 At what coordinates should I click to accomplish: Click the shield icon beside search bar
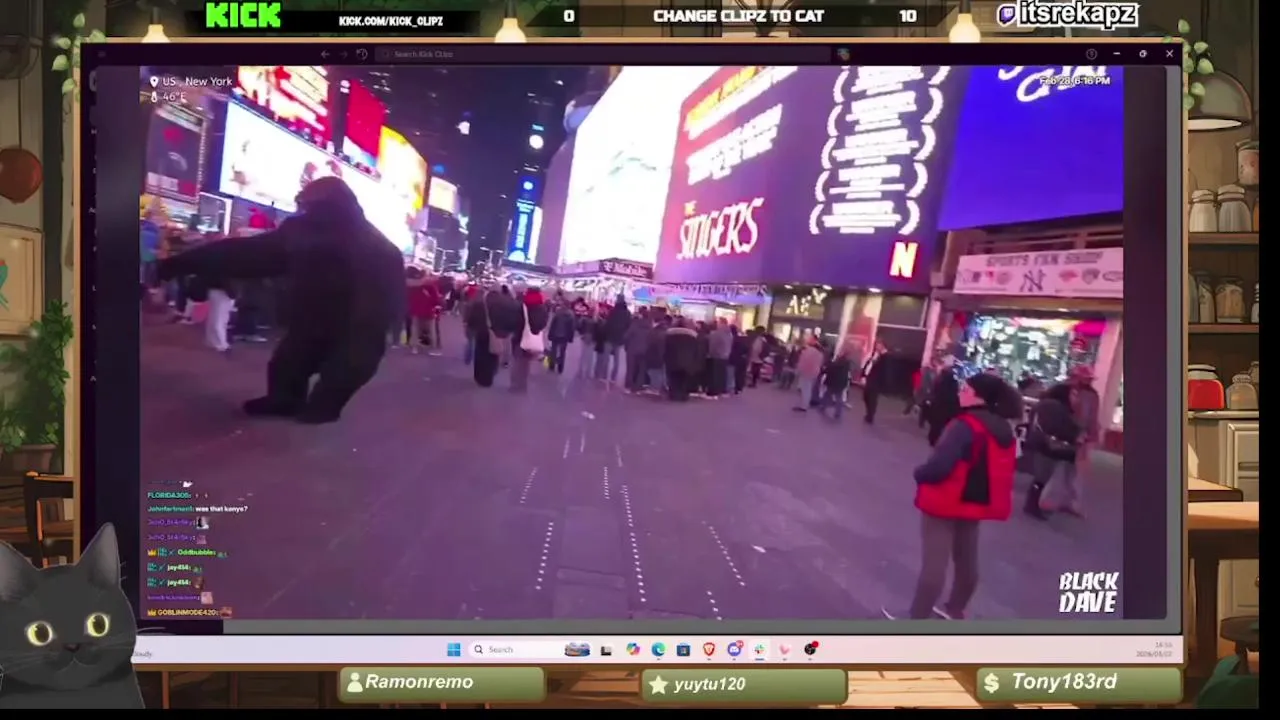(844, 54)
